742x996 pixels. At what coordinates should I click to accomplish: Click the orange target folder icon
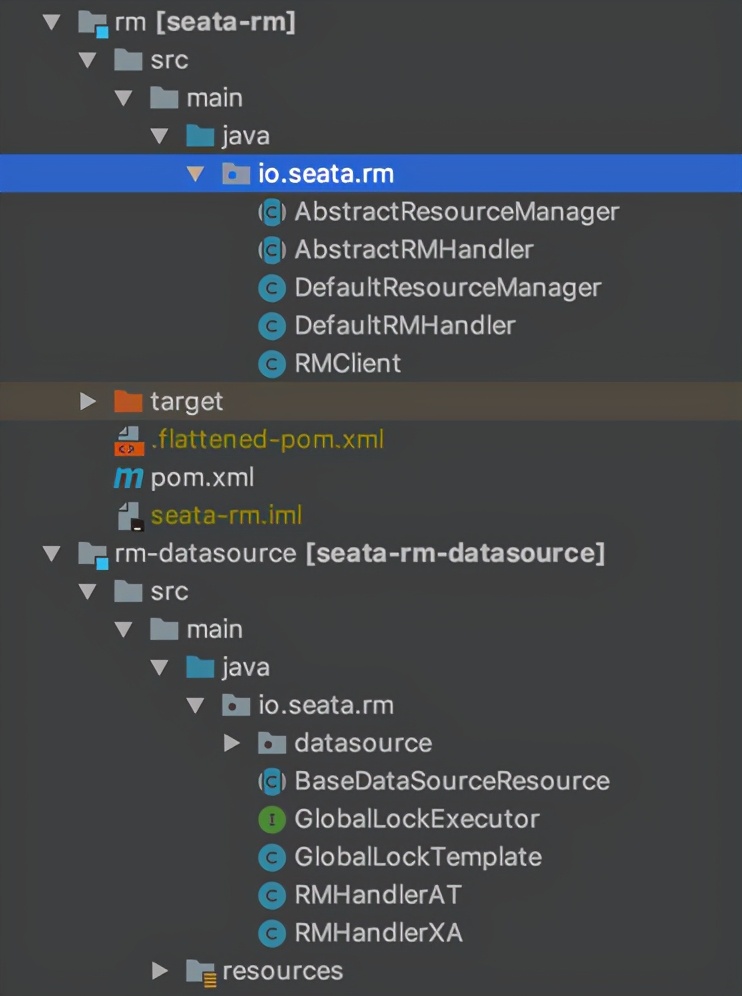pyautogui.click(x=128, y=402)
